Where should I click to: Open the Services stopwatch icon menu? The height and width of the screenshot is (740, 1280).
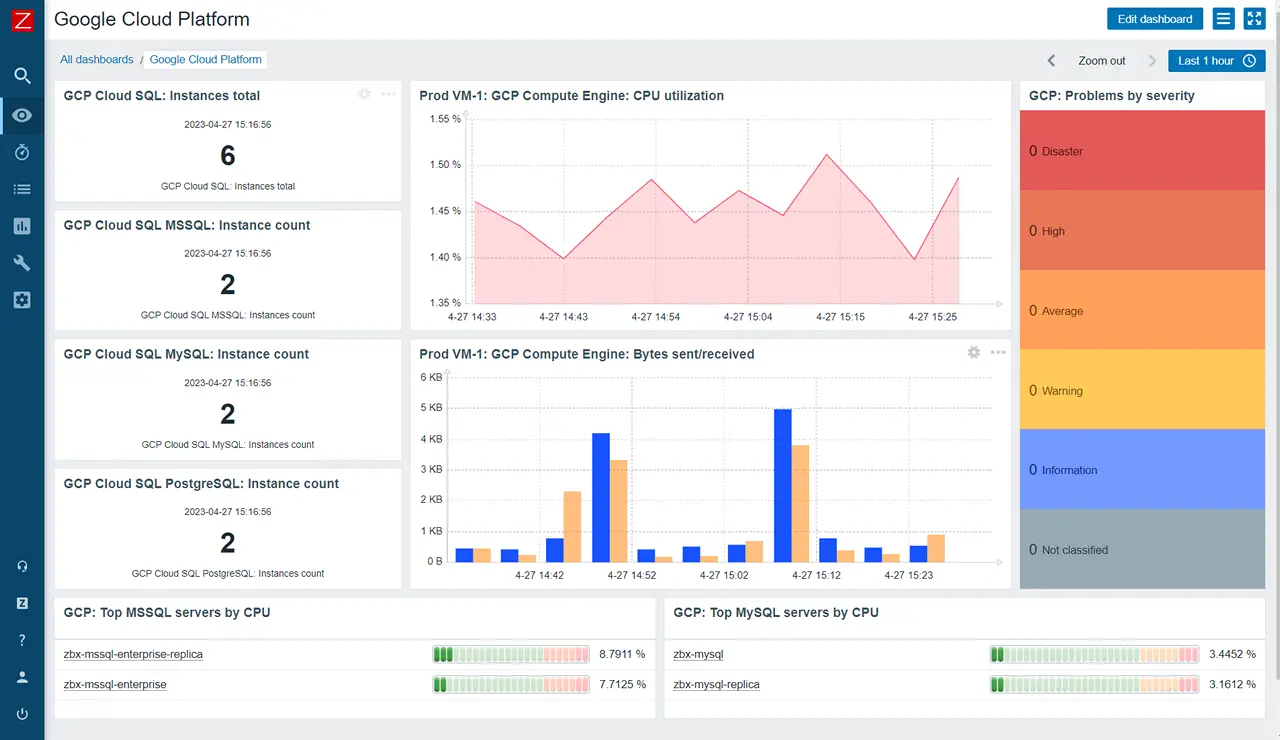click(x=22, y=152)
